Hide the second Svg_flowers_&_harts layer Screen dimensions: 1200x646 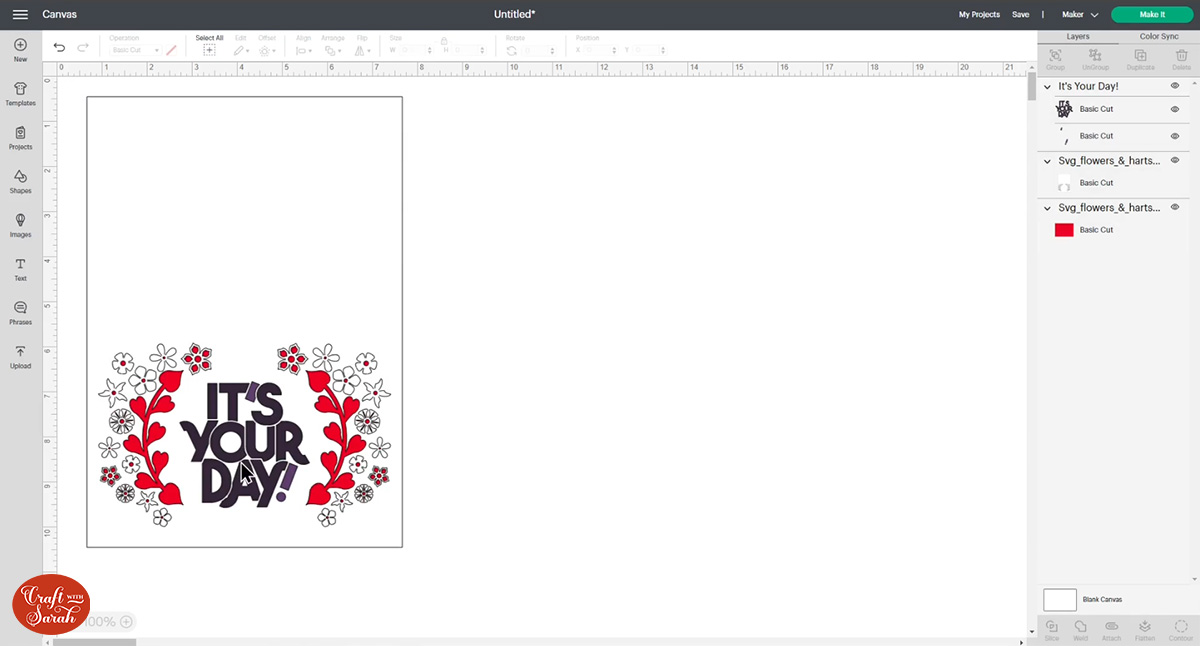tap(1174, 207)
